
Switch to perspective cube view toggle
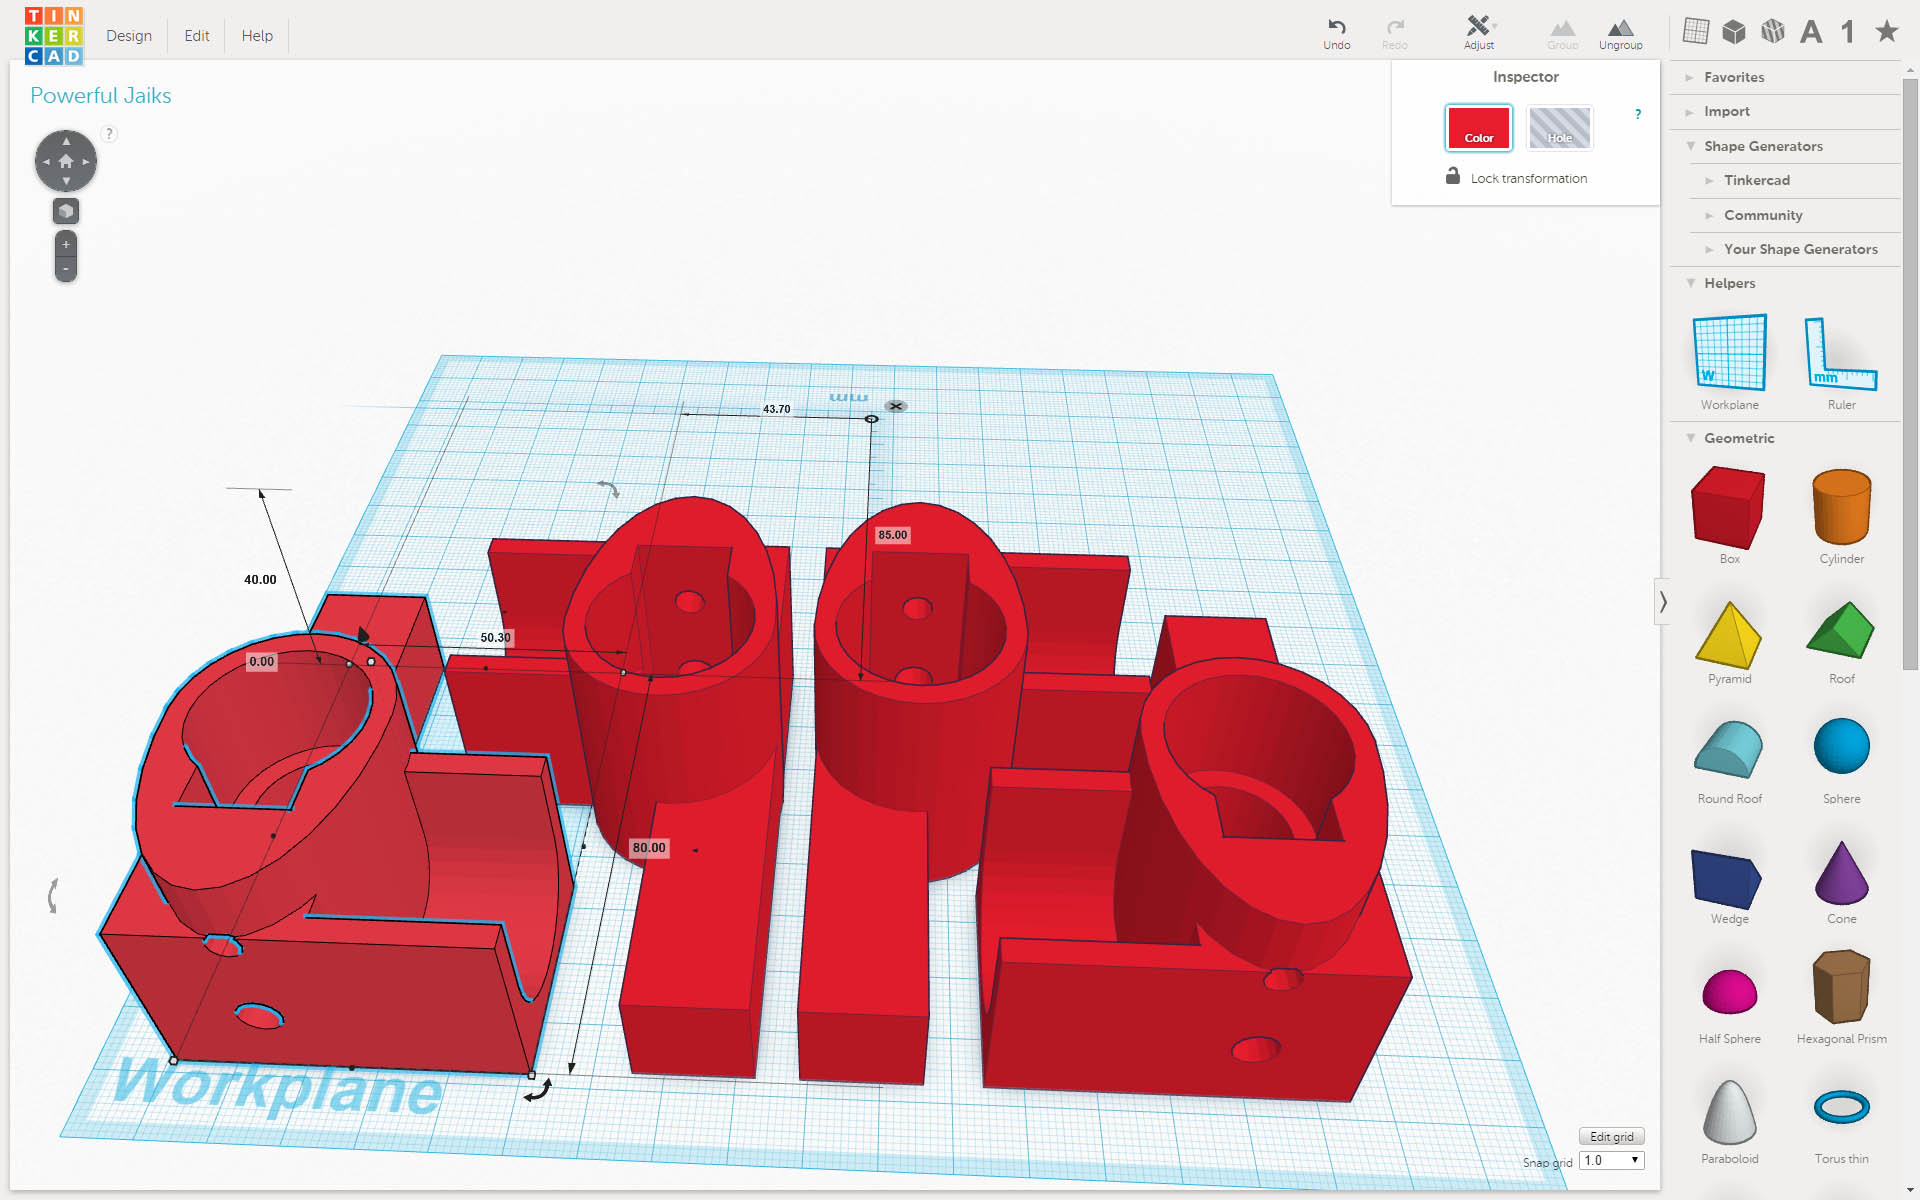pyautogui.click(x=66, y=211)
